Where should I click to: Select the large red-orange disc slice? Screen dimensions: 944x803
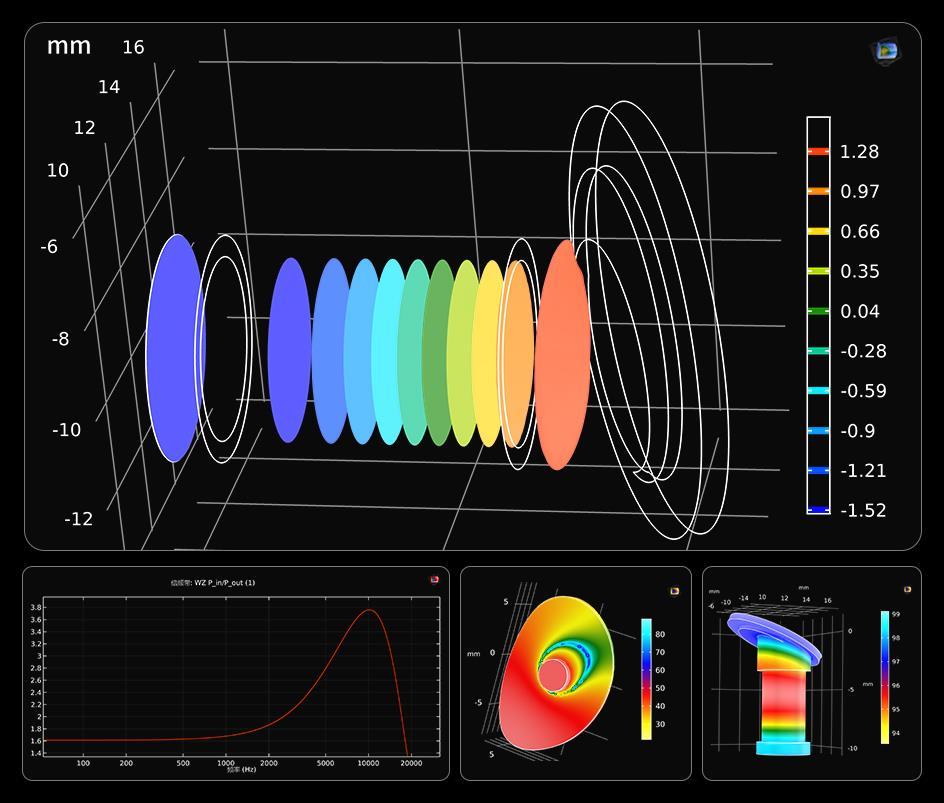pos(564,355)
